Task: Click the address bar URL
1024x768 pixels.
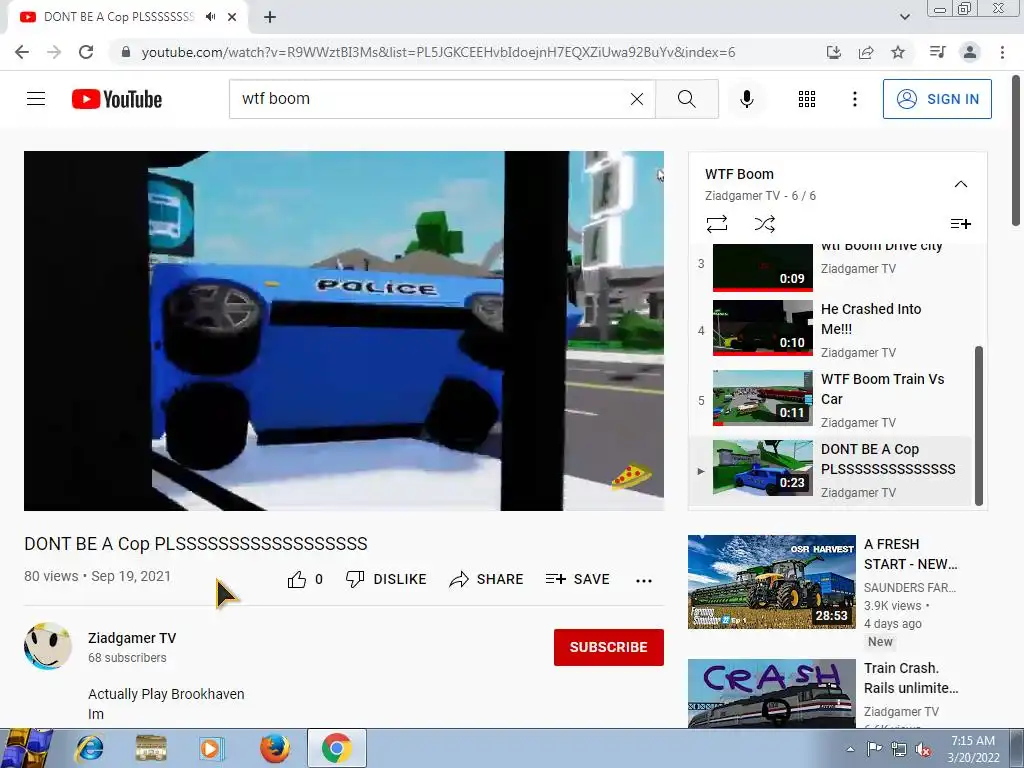Action: 438,52
